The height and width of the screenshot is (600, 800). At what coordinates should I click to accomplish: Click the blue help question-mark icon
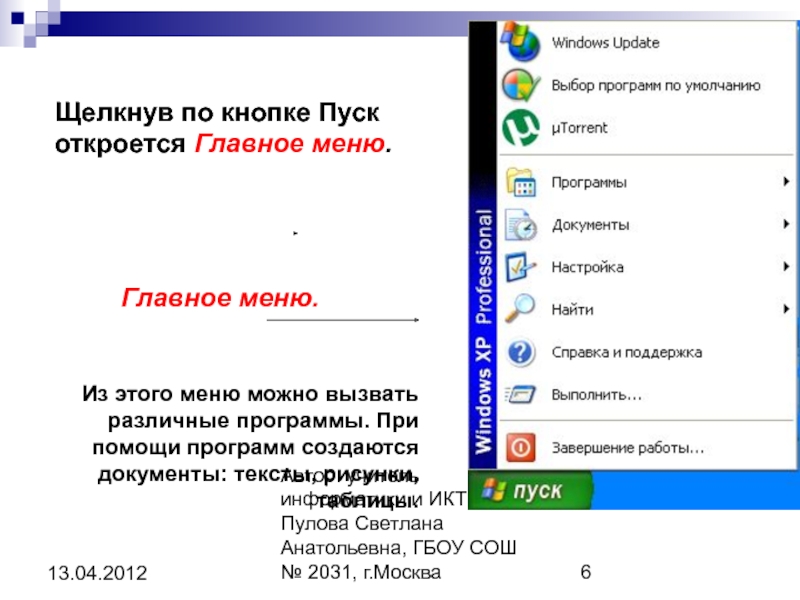pyautogui.click(x=520, y=352)
